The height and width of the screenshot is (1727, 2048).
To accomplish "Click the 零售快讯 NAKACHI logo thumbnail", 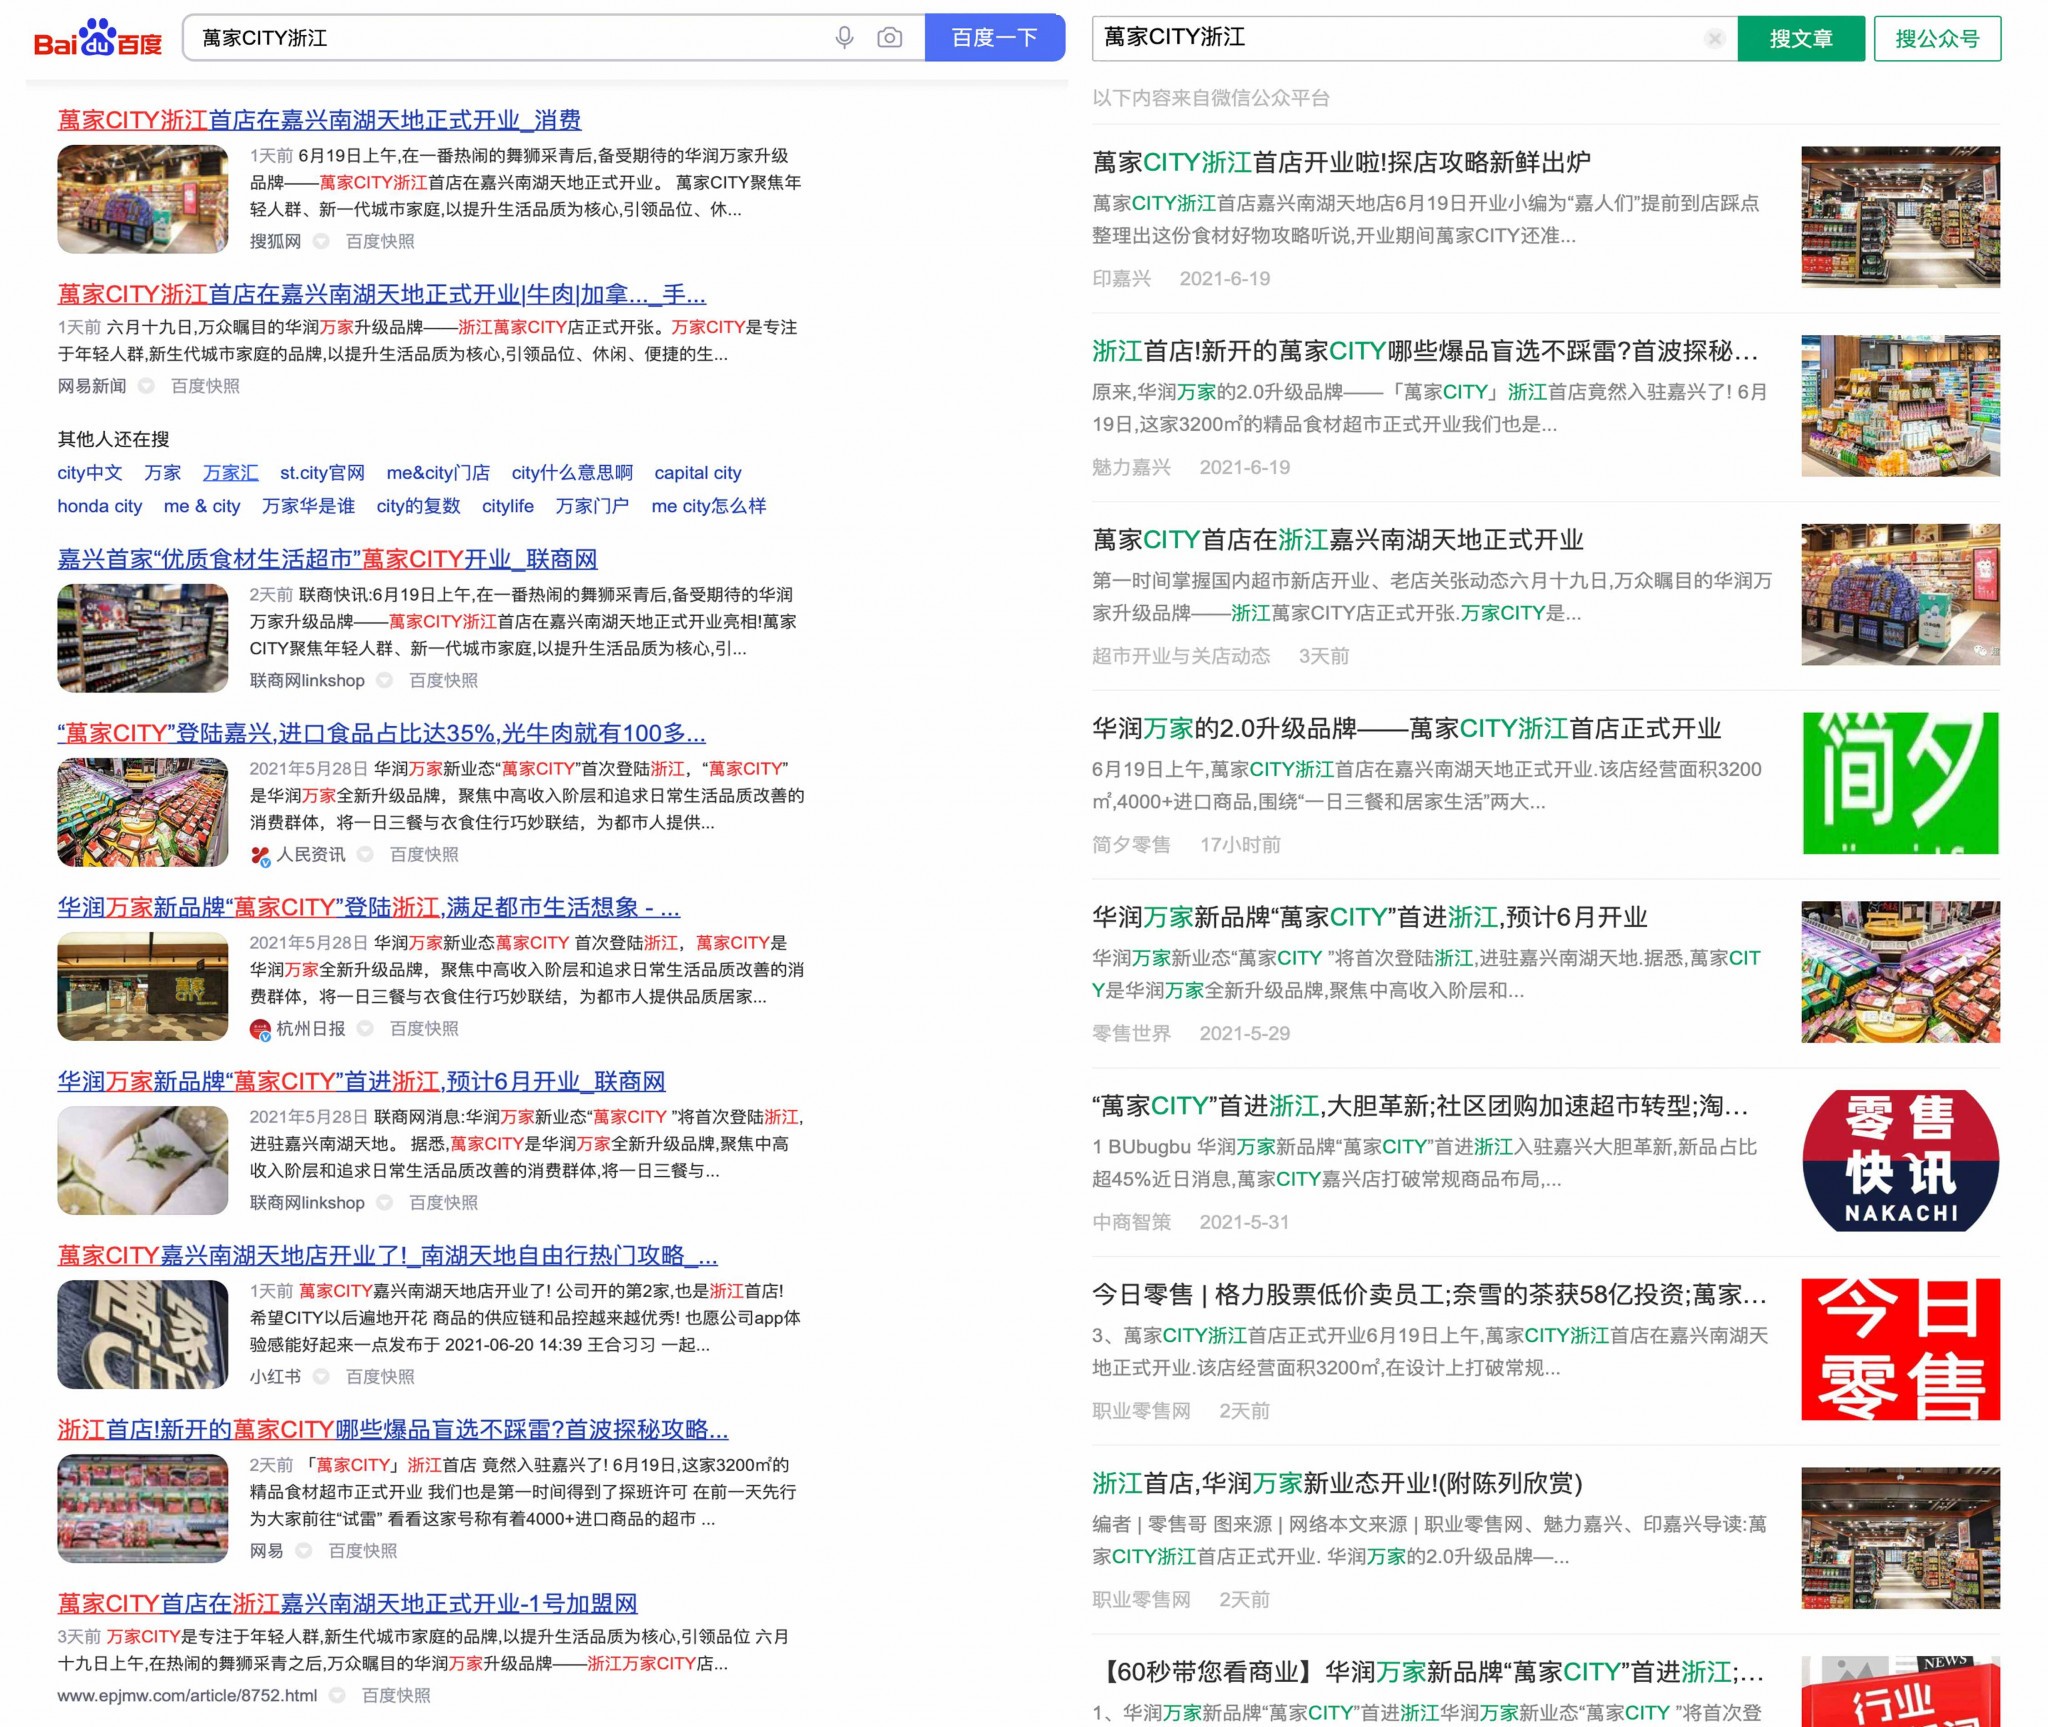I will pos(1900,1160).
